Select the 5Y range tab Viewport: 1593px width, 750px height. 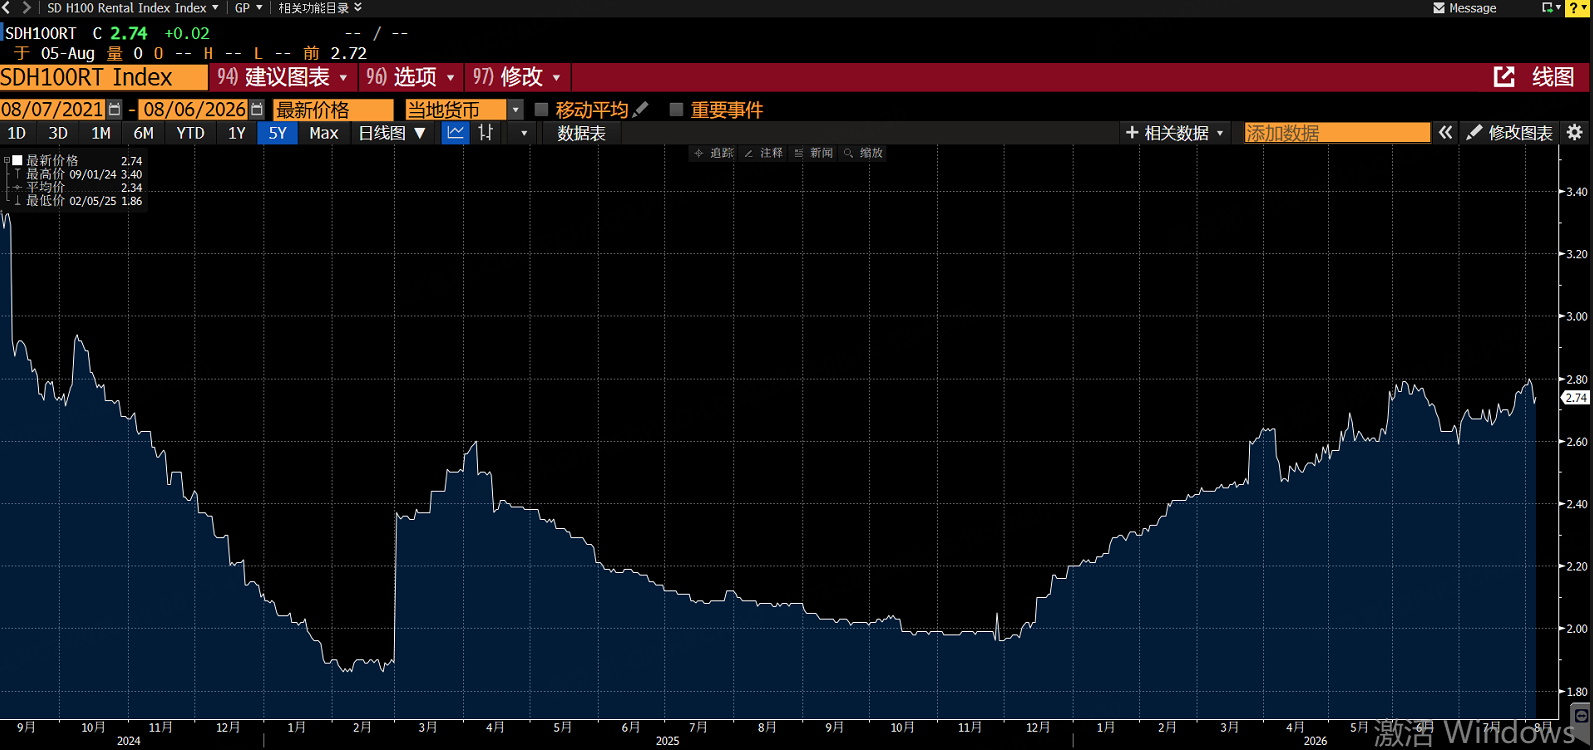tap(278, 133)
